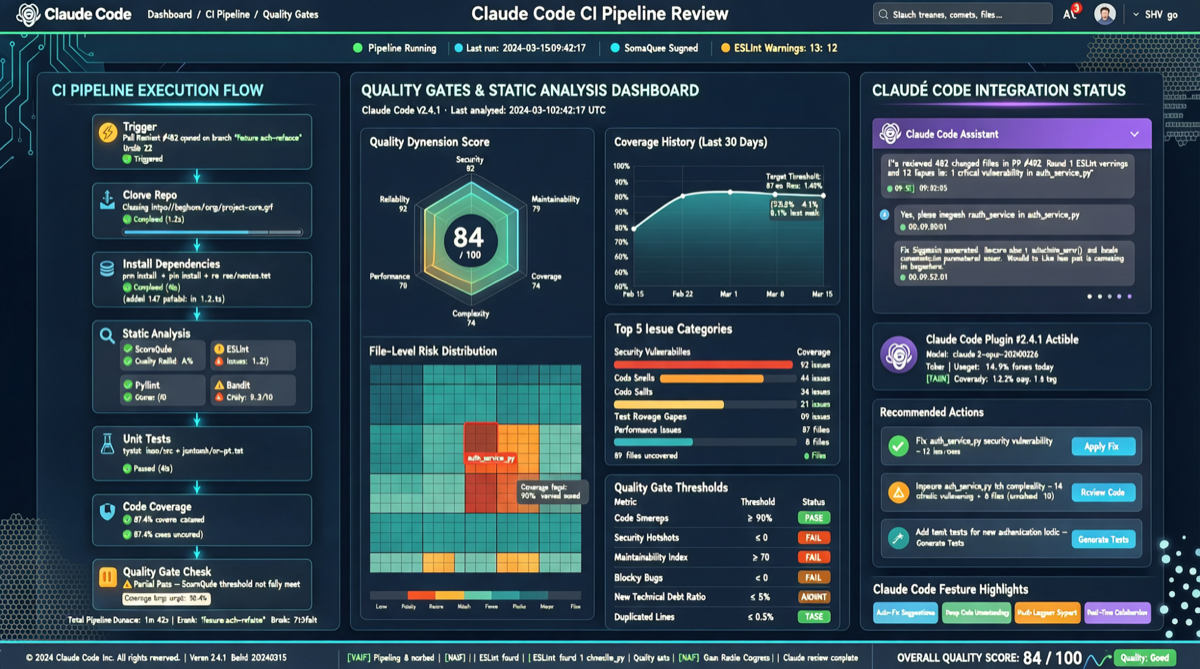The image size is (1200, 669).
Task: Collapse the Claude Code Assistant panel chevron
Action: pyautogui.click(x=1134, y=134)
